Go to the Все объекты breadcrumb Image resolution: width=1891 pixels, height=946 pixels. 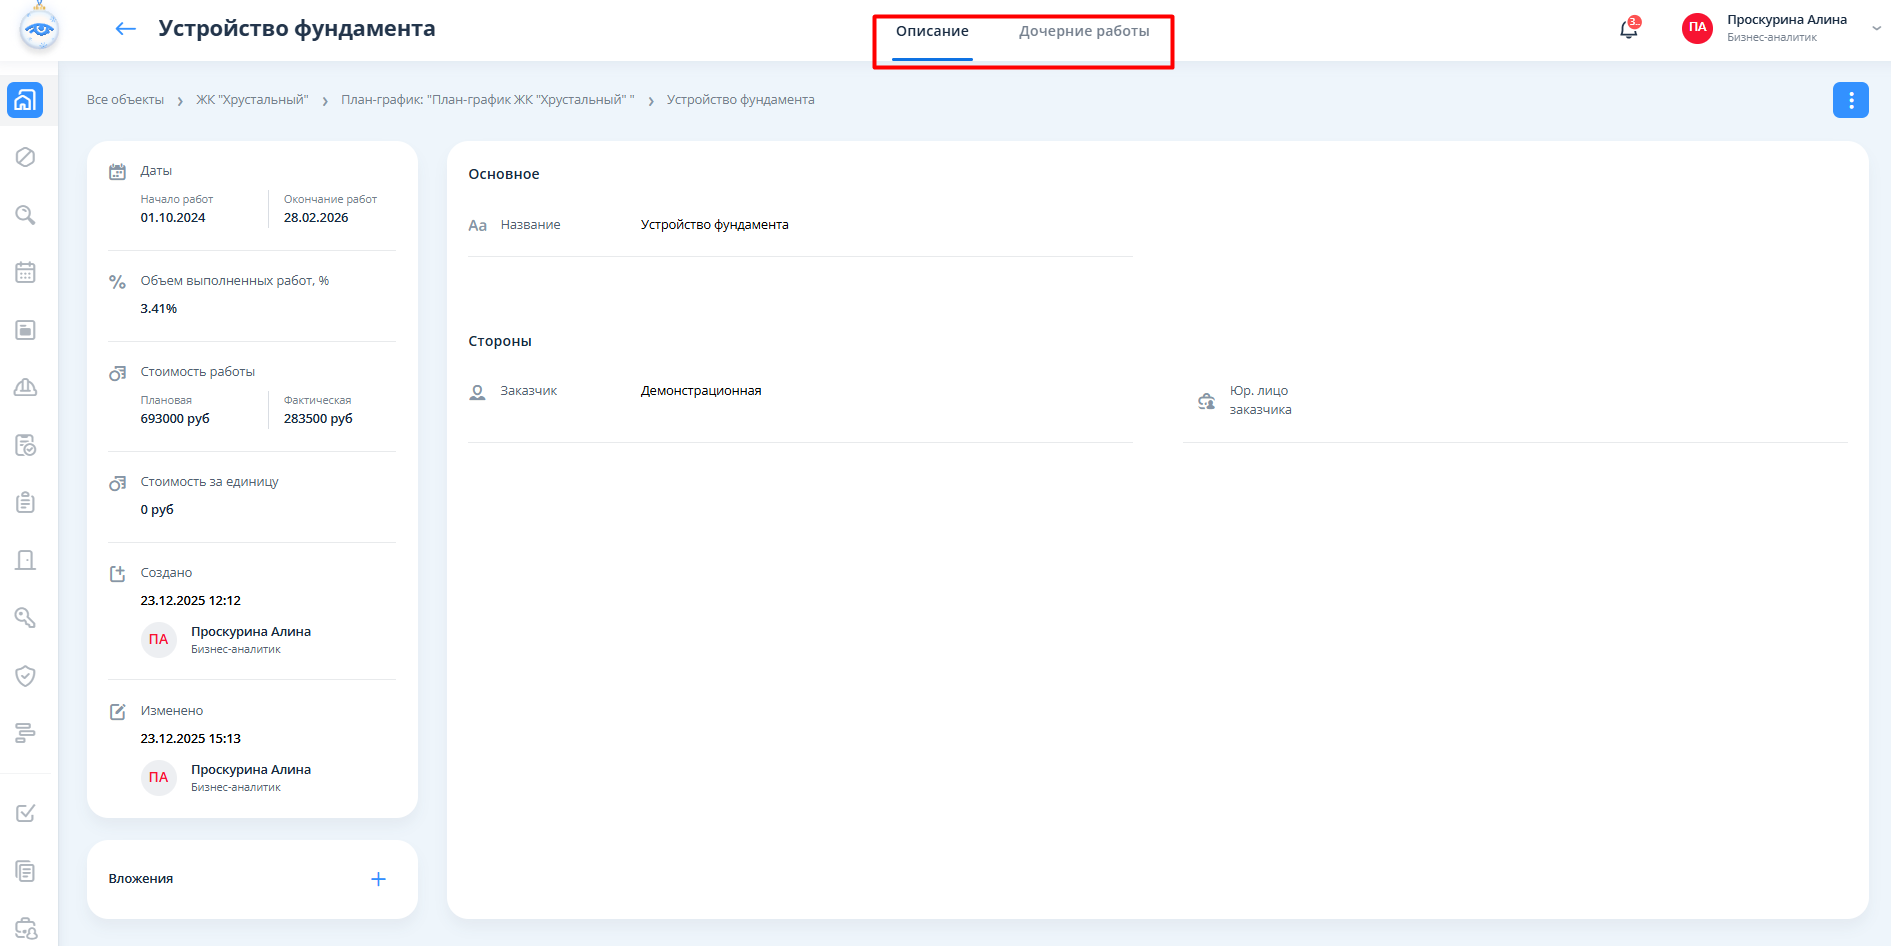125,100
